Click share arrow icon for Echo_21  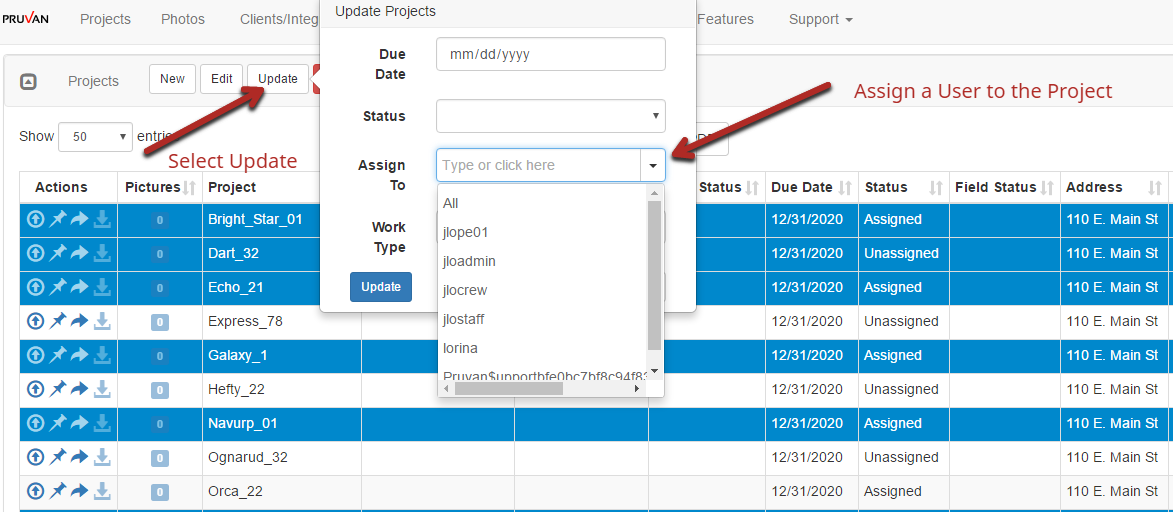point(79,287)
